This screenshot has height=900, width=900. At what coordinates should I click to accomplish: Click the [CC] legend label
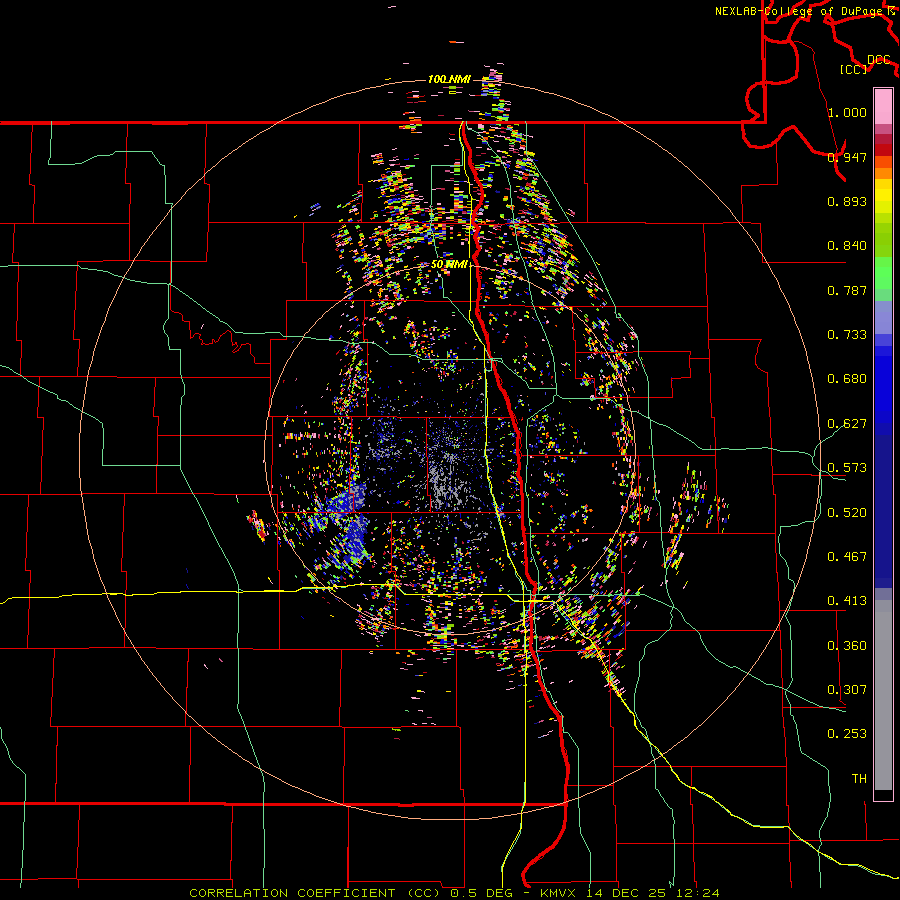[854, 69]
